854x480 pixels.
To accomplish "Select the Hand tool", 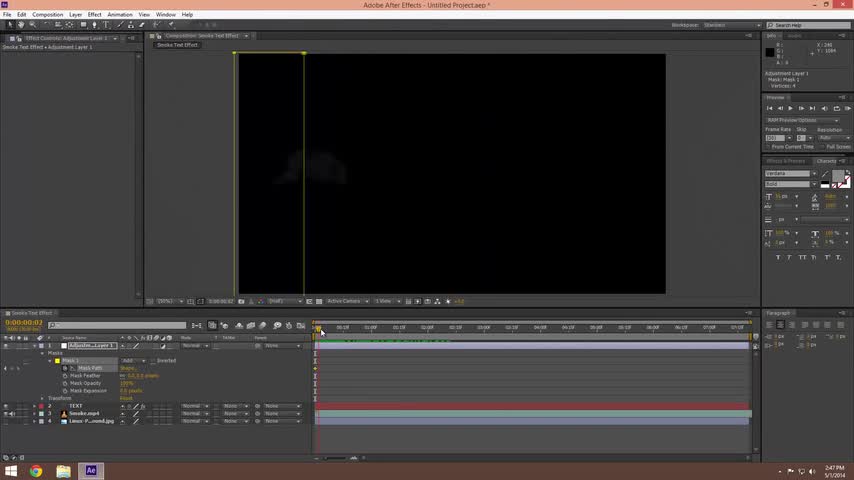I will click(x=21, y=25).
